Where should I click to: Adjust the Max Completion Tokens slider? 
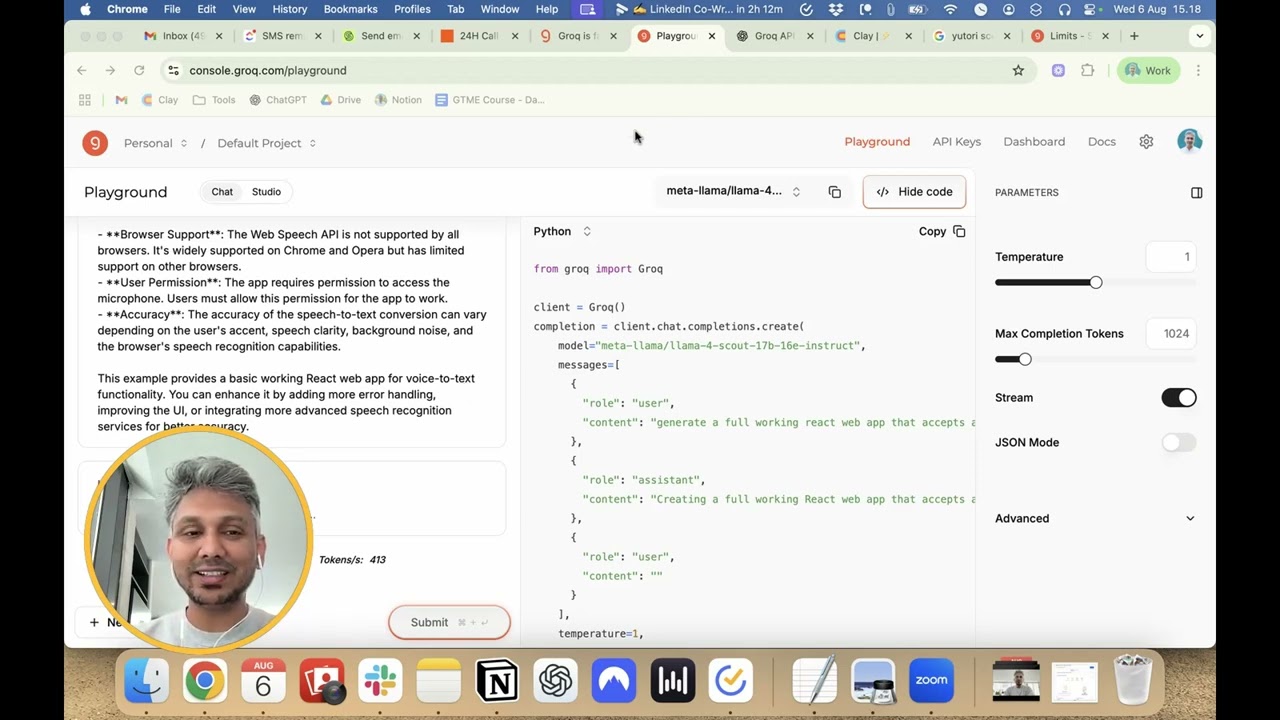[1024, 359]
